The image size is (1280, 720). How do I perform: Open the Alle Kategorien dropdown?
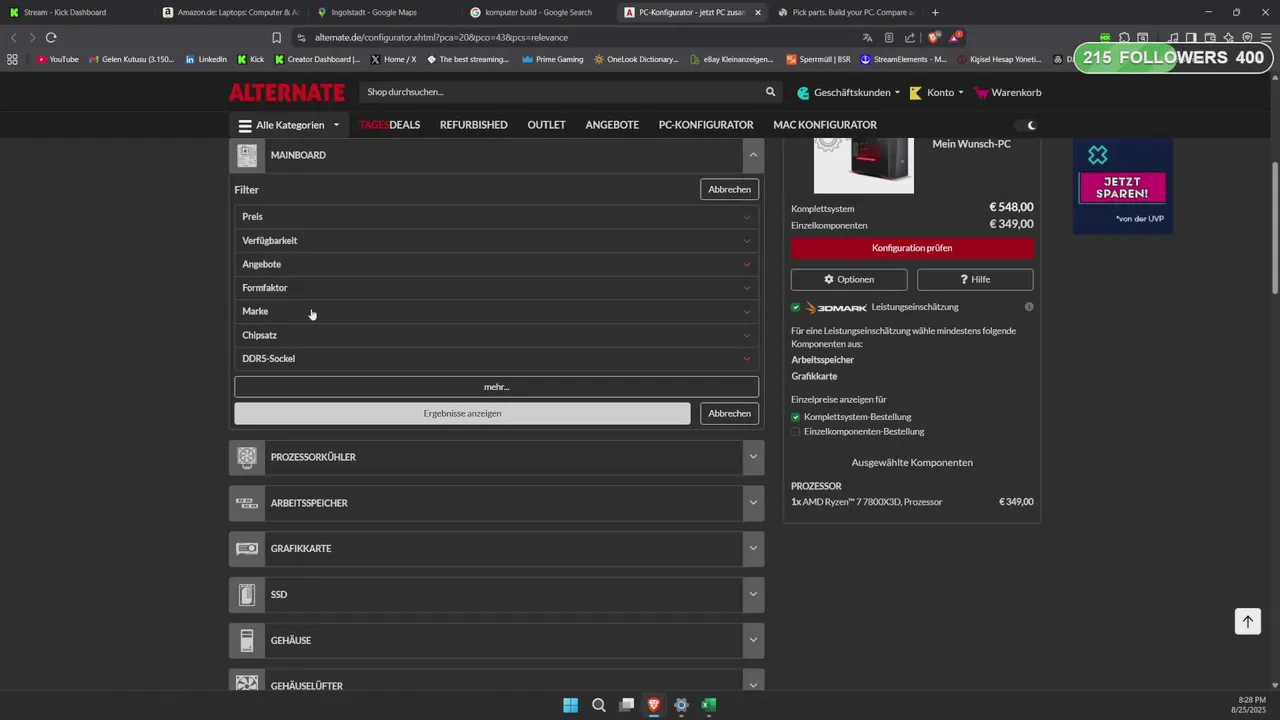288,125
